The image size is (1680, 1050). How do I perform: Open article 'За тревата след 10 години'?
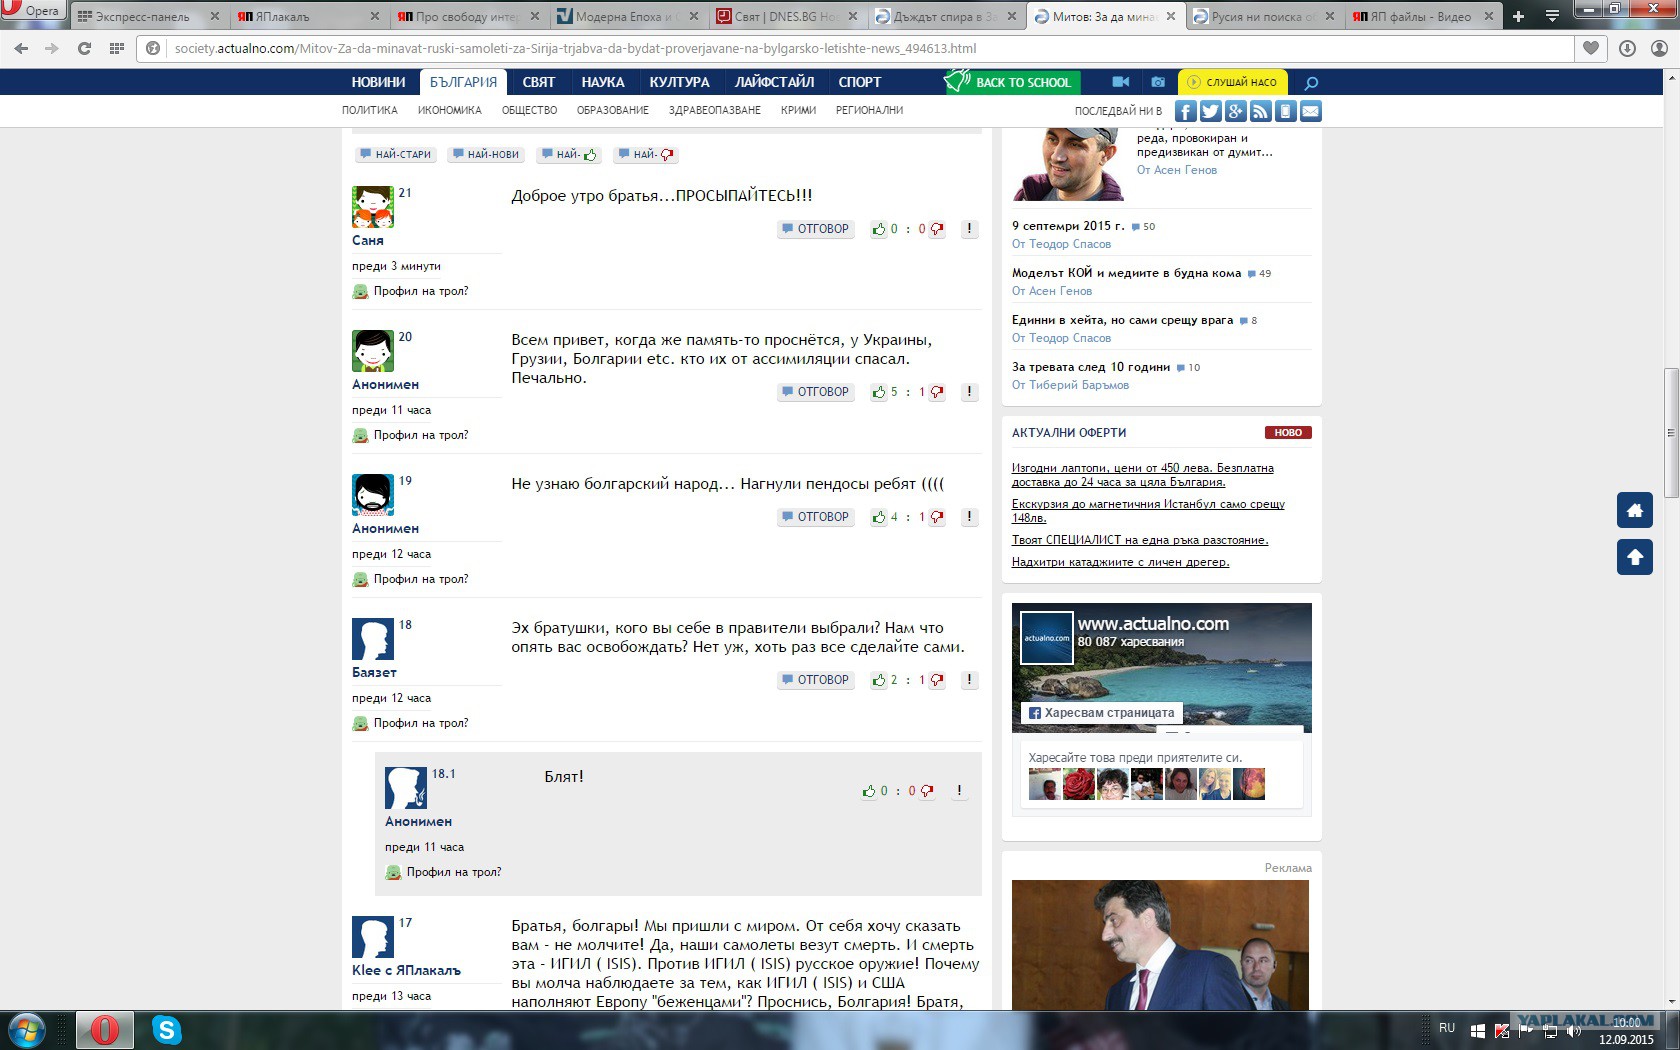(x=1091, y=367)
